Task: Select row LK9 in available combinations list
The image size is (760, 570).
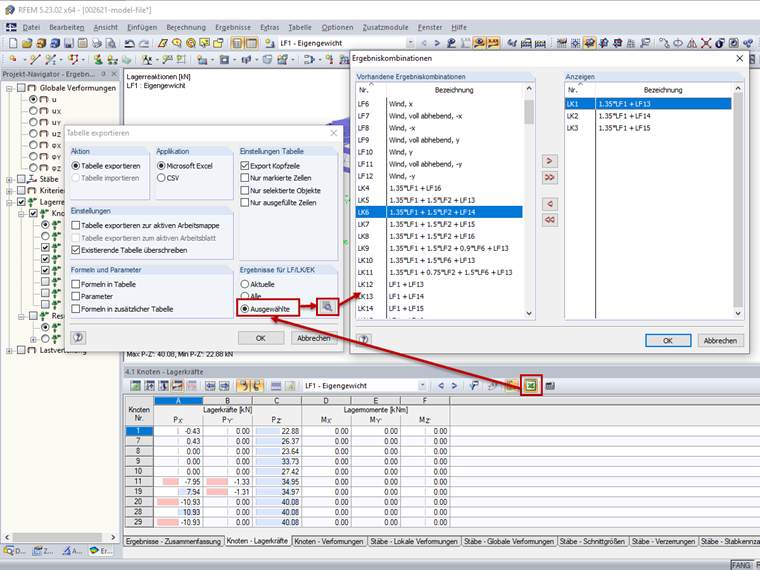Action: pos(439,248)
